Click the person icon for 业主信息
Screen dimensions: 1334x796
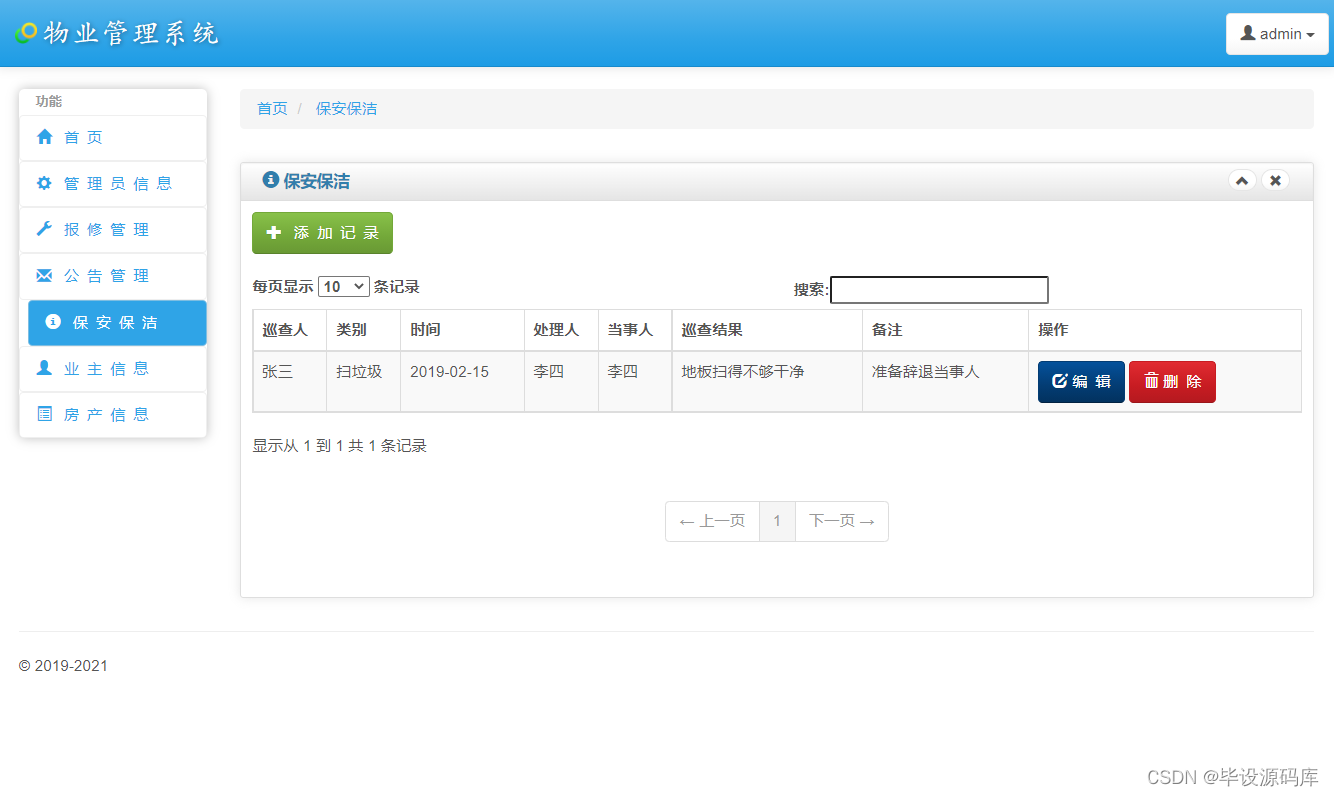click(x=44, y=368)
